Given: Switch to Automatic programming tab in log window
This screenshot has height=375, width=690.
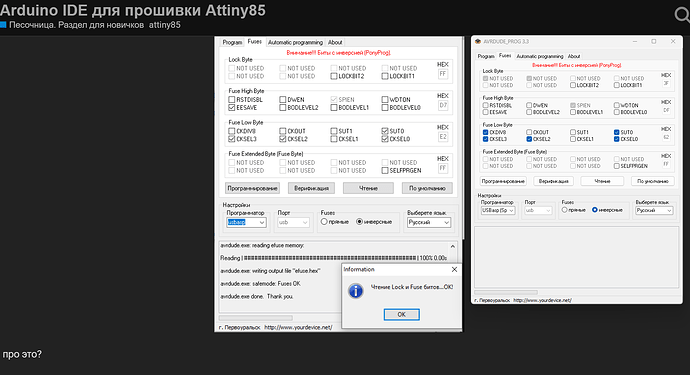Looking at the screenshot, I should [x=295, y=42].
